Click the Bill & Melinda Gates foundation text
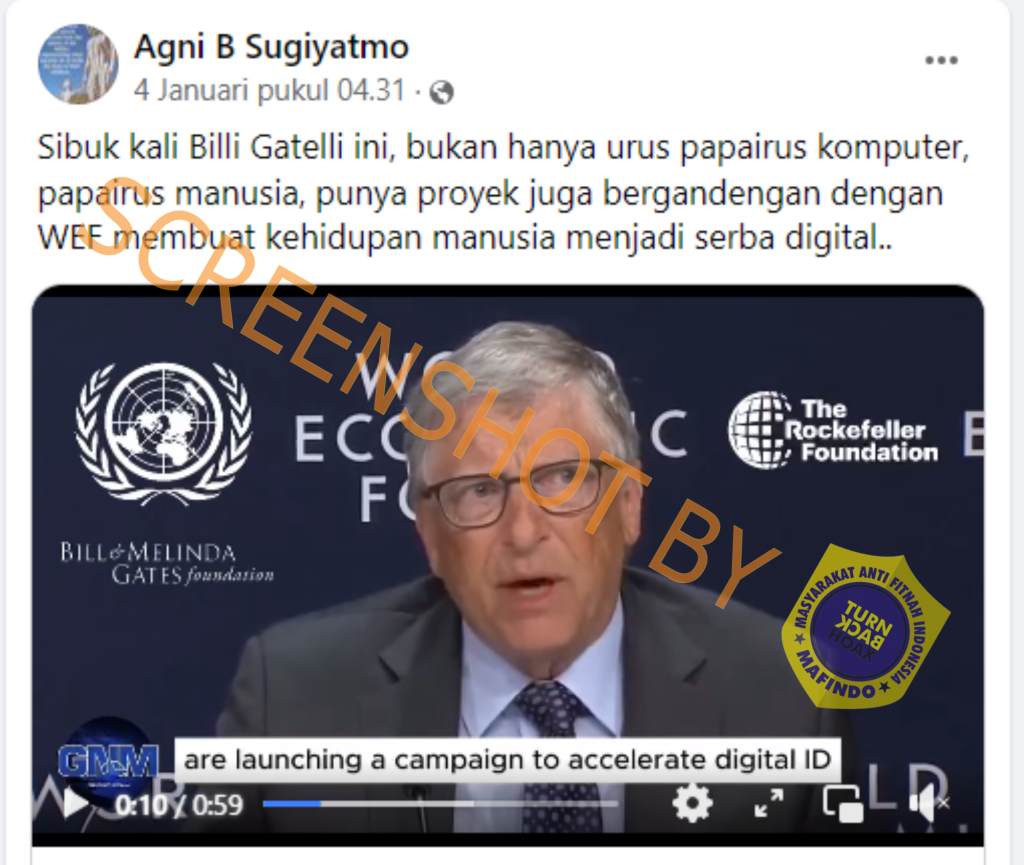 pyautogui.click(x=167, y=563)
